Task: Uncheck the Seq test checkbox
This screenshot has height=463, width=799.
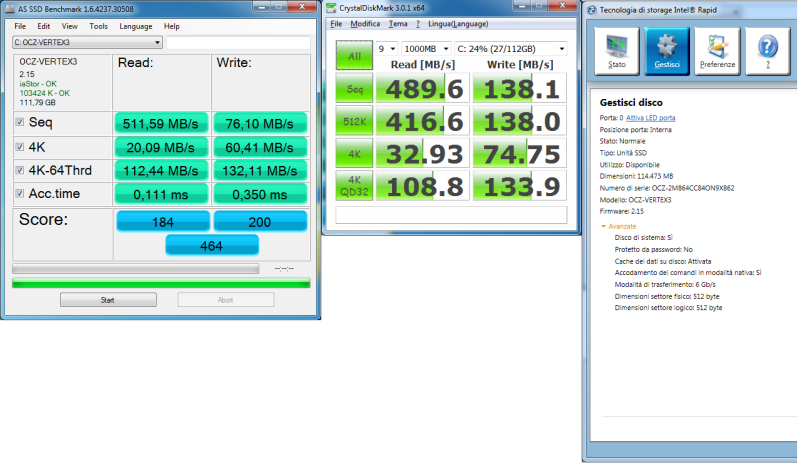Action: pos(20,122)
